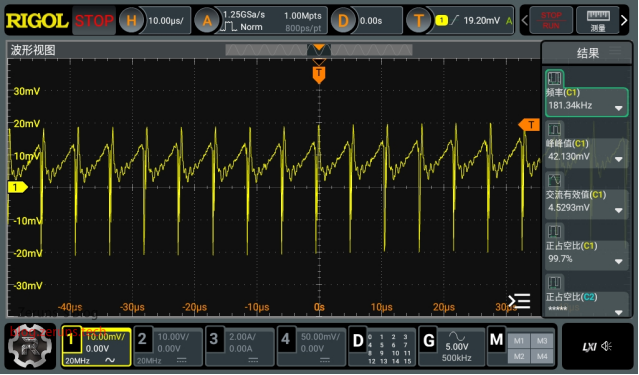Viewport: 639px width, 375px height.
Task: Click channel 1 AC coupling icon
Action: tap(110, 360)
